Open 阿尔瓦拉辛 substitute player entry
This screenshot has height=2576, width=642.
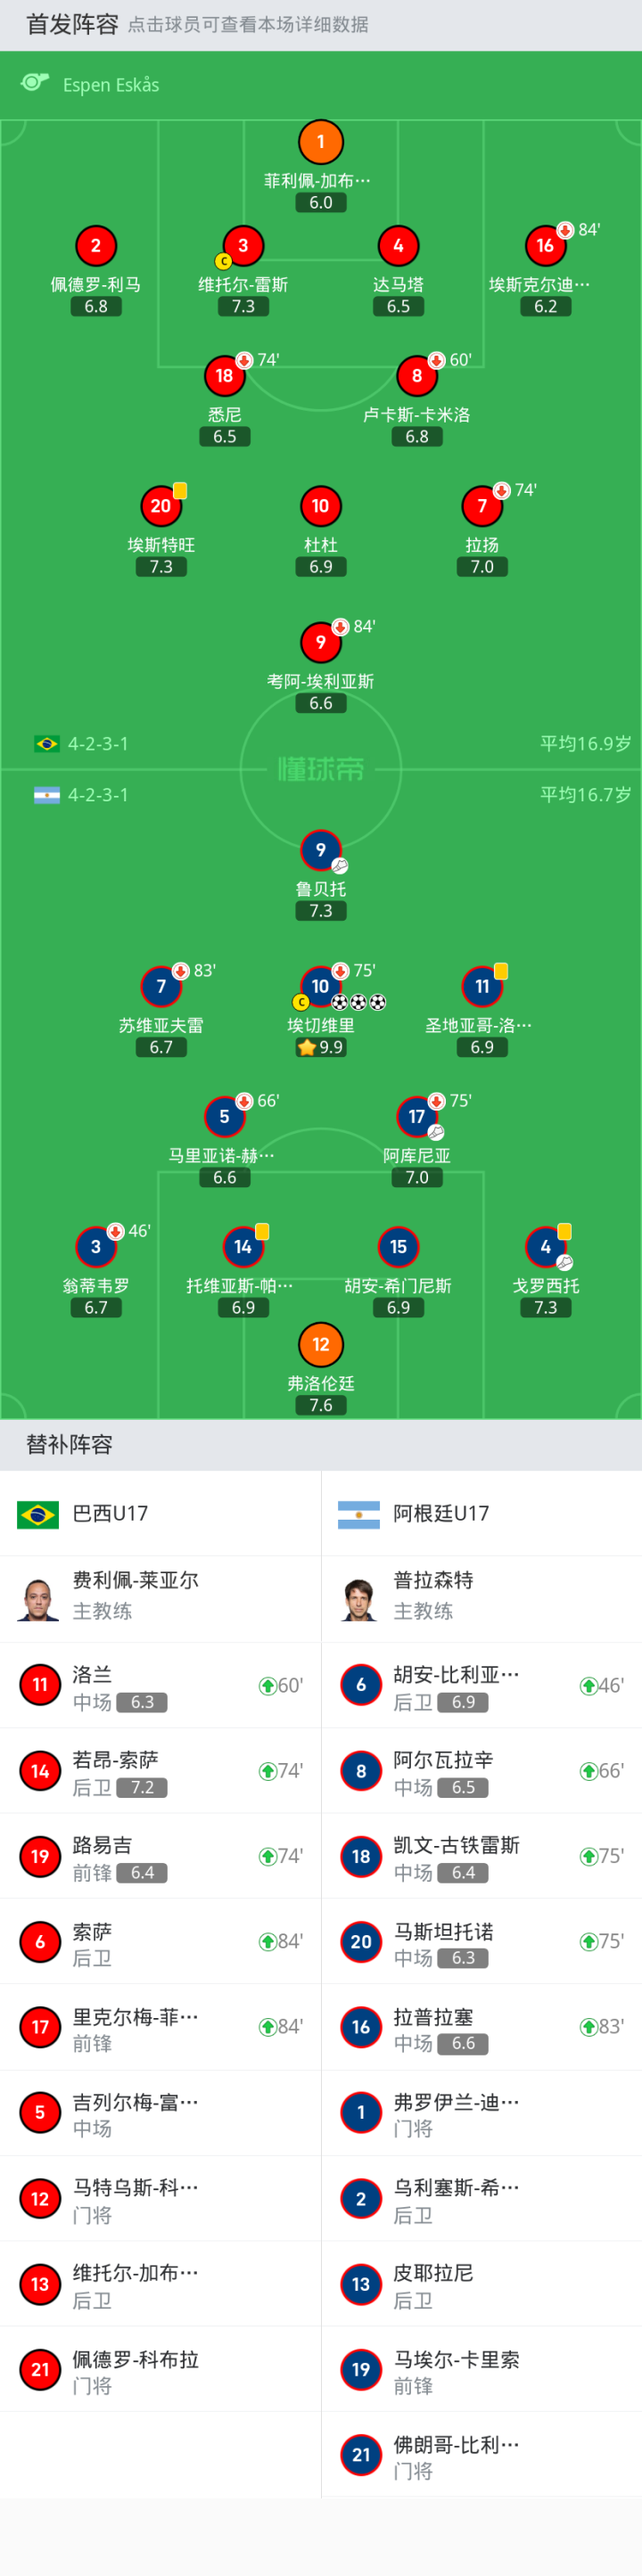(x=481, y=1771)
